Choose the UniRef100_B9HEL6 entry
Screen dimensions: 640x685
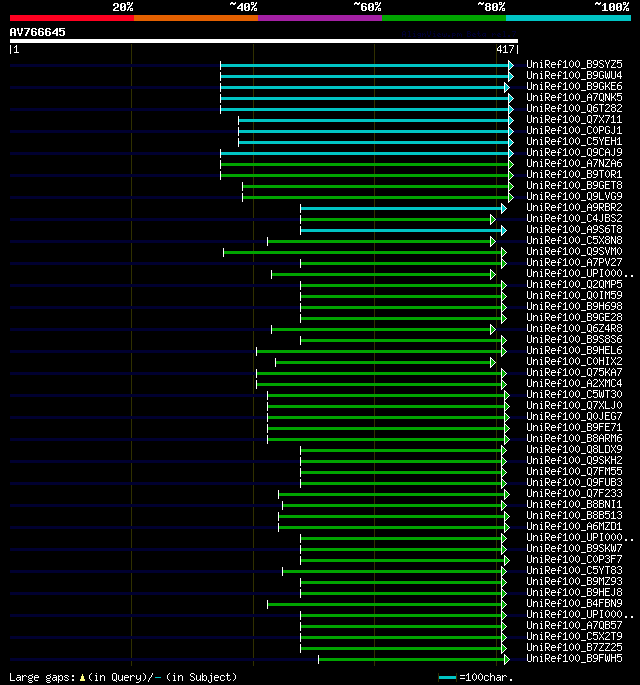click(574, 350)
